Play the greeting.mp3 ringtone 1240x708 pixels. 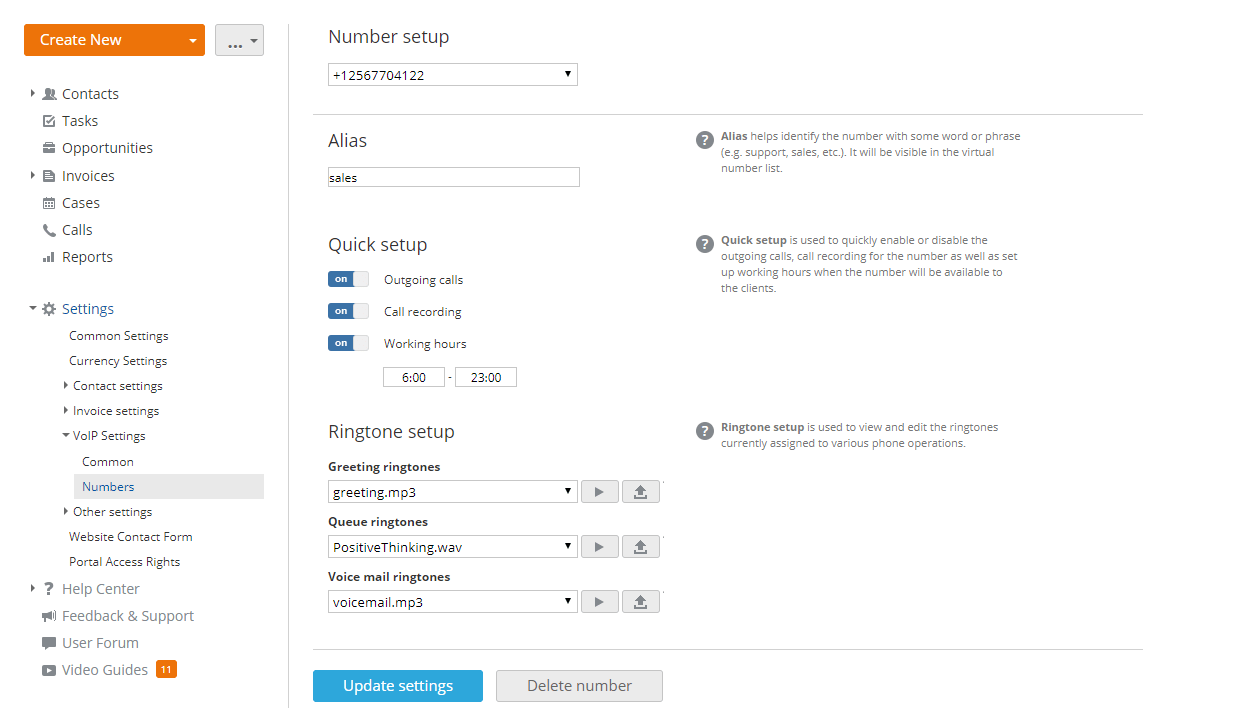599,491
